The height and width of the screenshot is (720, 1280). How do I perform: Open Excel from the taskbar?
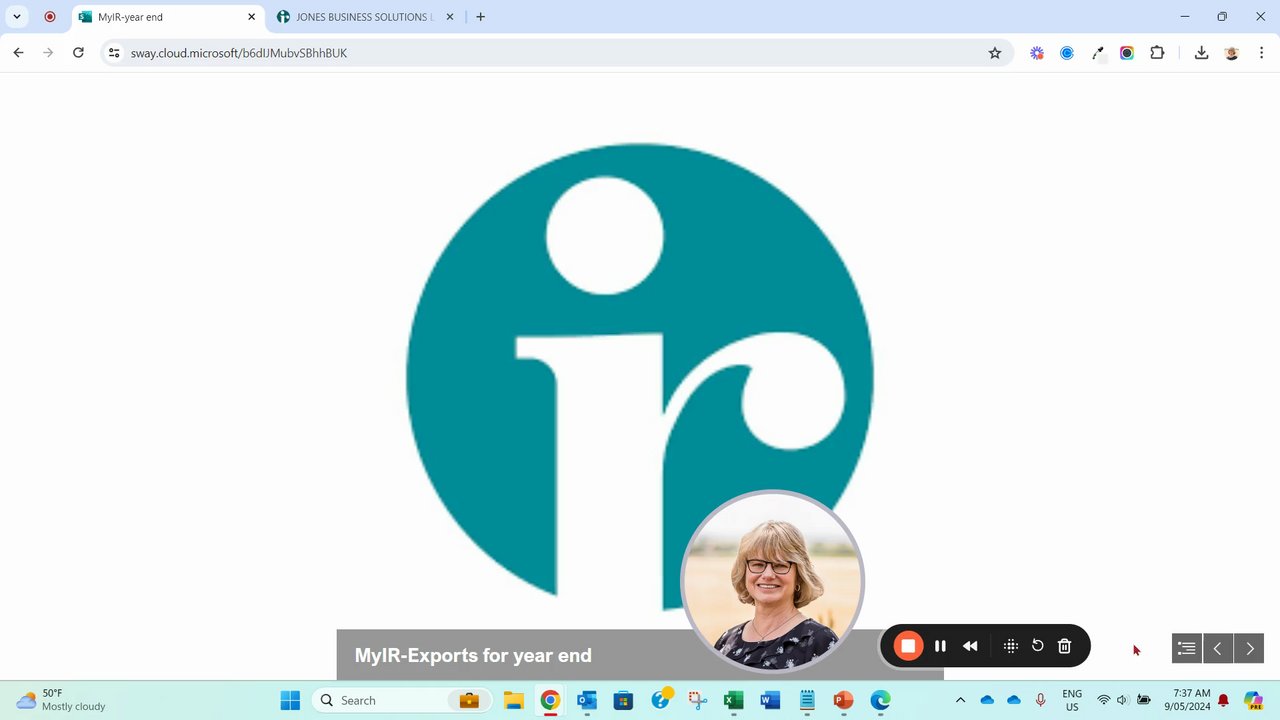pyautogui.click(x=733, y=700)
